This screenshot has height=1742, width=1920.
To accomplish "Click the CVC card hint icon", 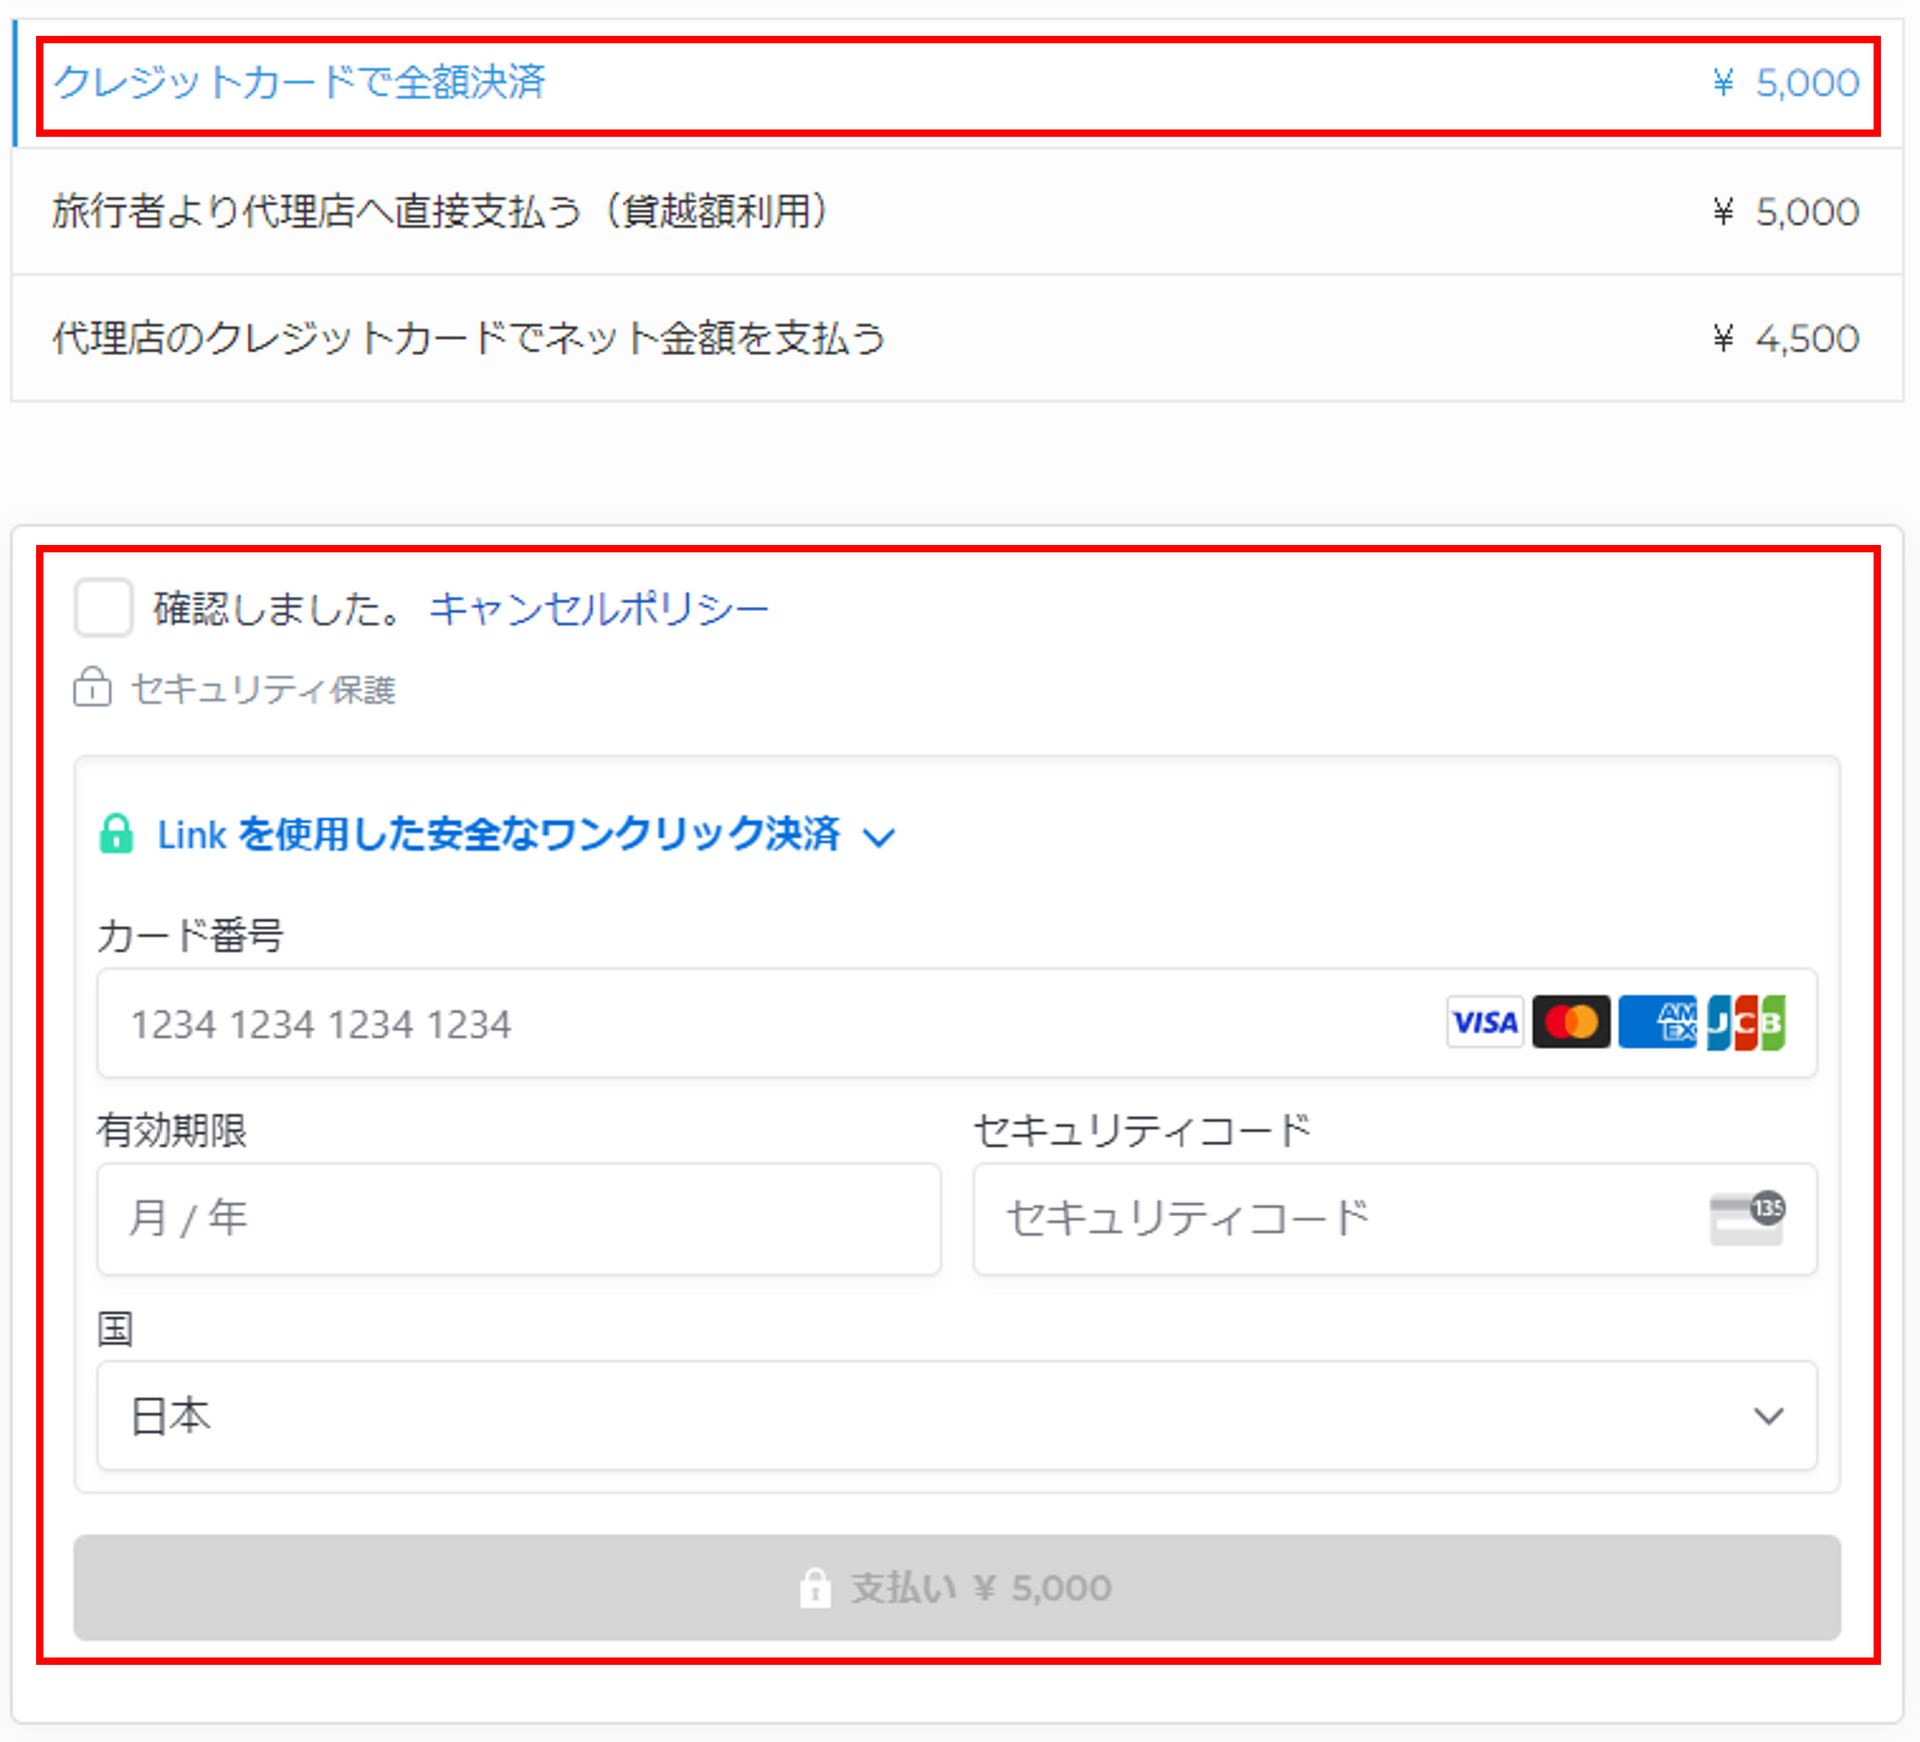I will (x=1747, y=1218).
